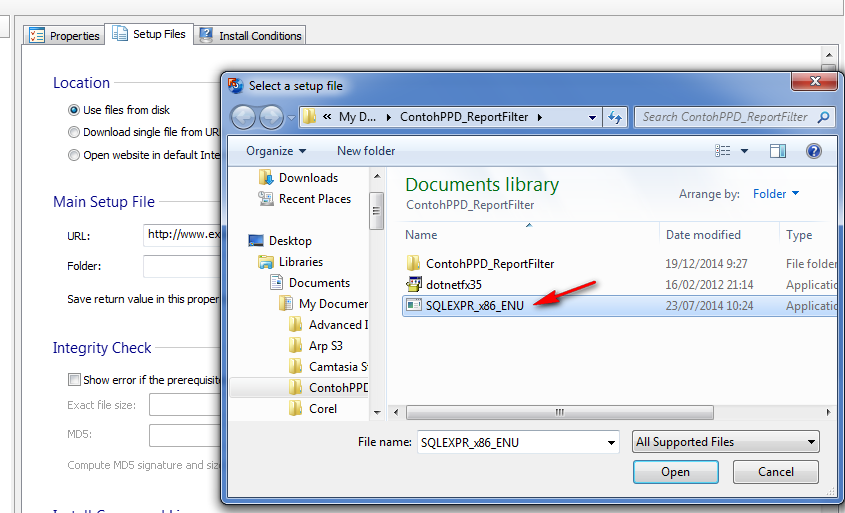
Task: Click the navigation pane scroll up arrow
Action: click(x=377, y=176)
